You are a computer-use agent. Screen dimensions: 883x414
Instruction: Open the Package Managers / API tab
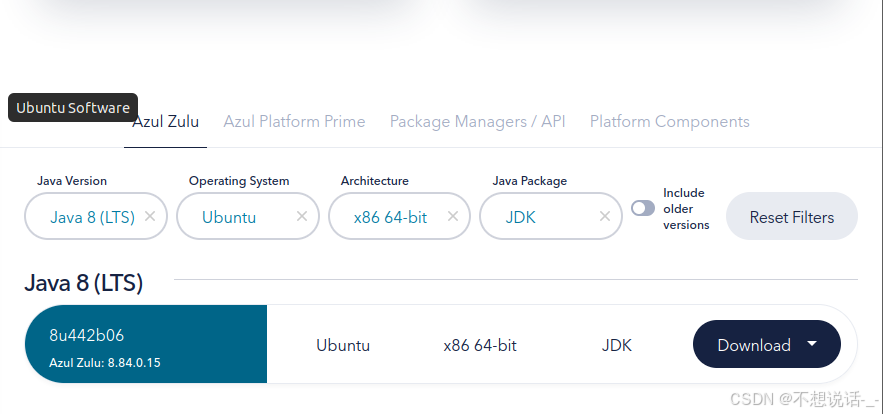478,122
